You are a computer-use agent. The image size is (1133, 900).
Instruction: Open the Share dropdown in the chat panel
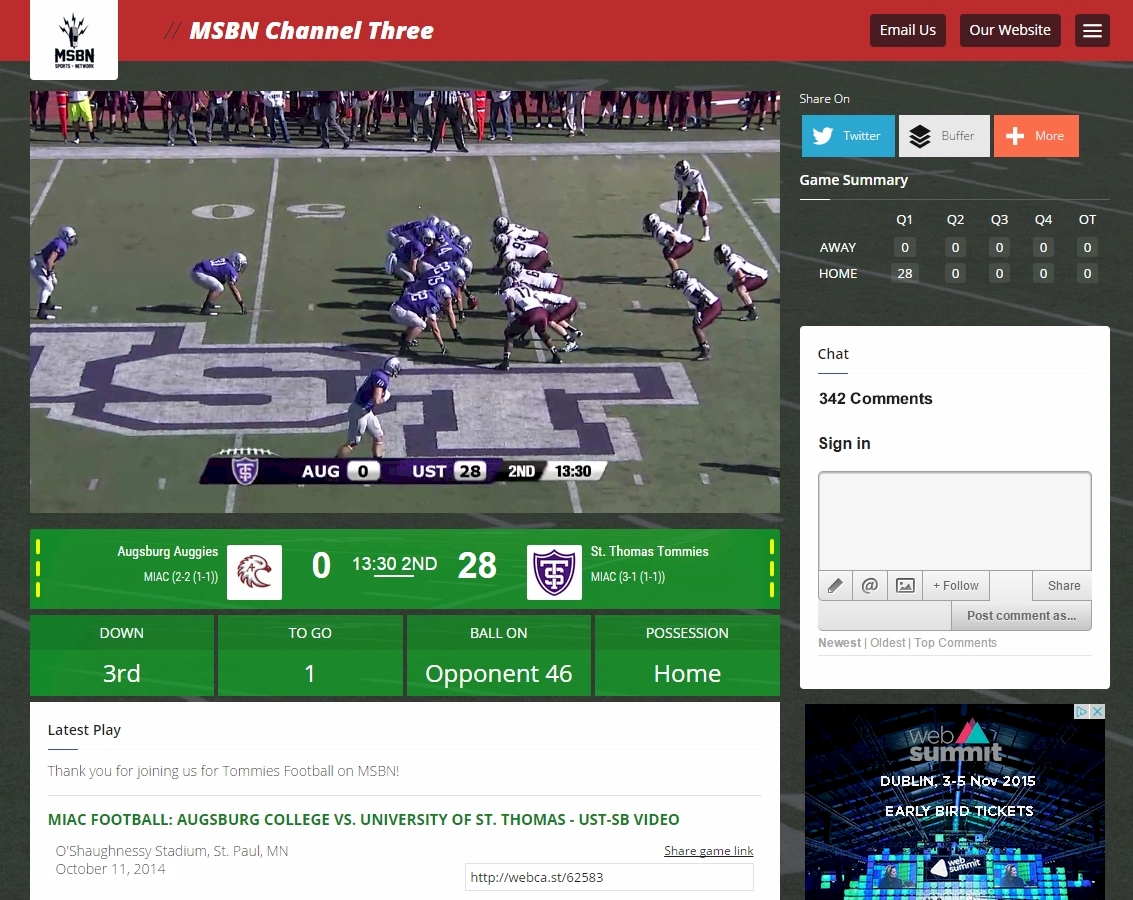(x=1062, y=585)
